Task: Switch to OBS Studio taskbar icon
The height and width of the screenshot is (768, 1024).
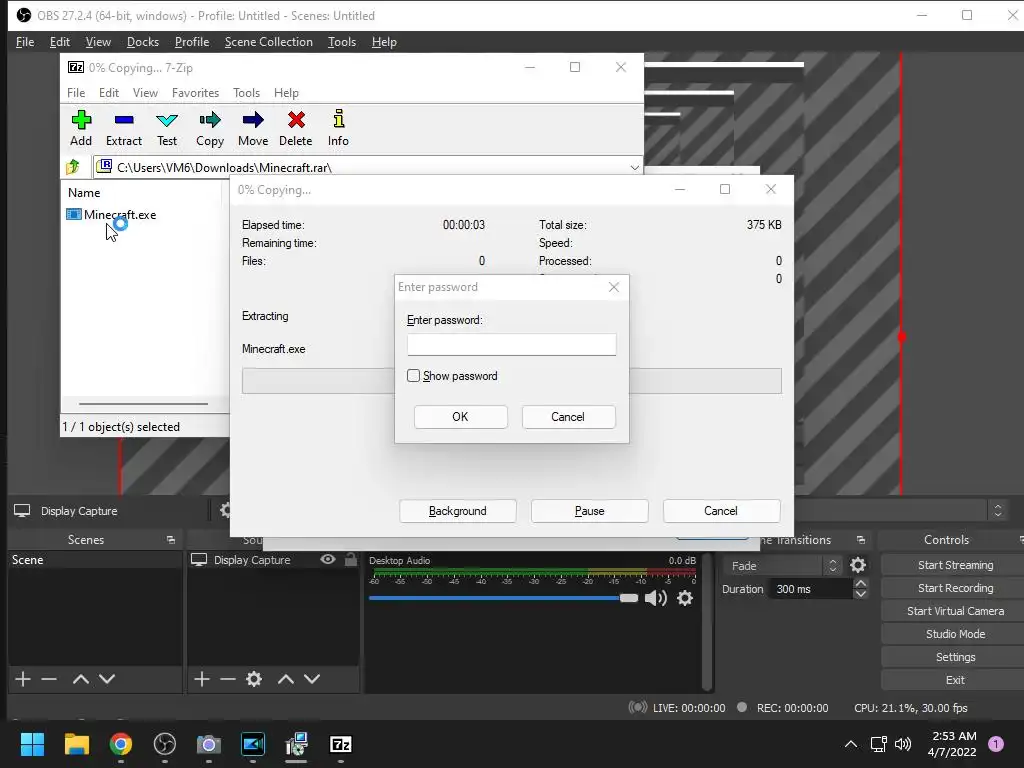Action: click(165, 744)
